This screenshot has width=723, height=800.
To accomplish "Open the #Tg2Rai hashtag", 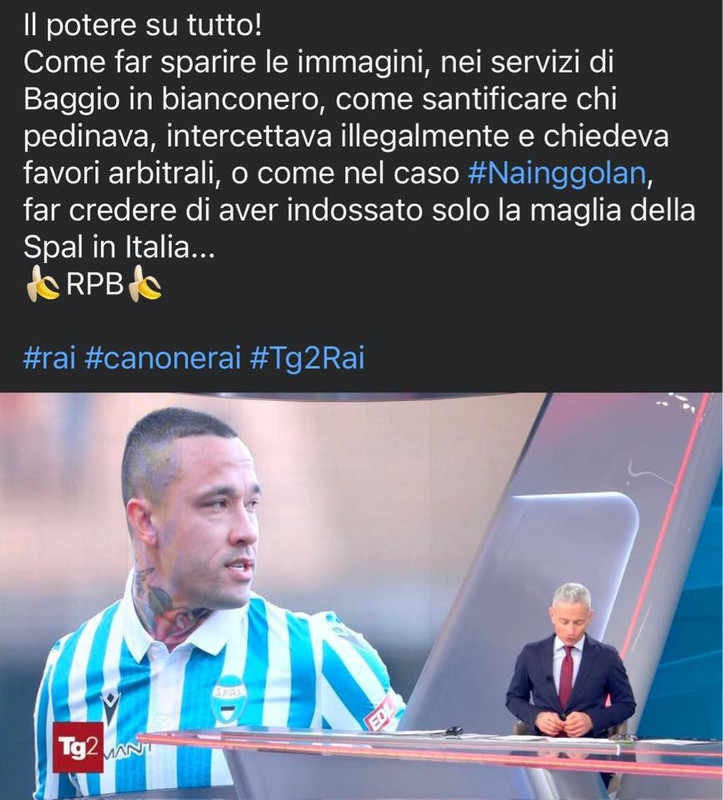I will click(x=307, y=358).
